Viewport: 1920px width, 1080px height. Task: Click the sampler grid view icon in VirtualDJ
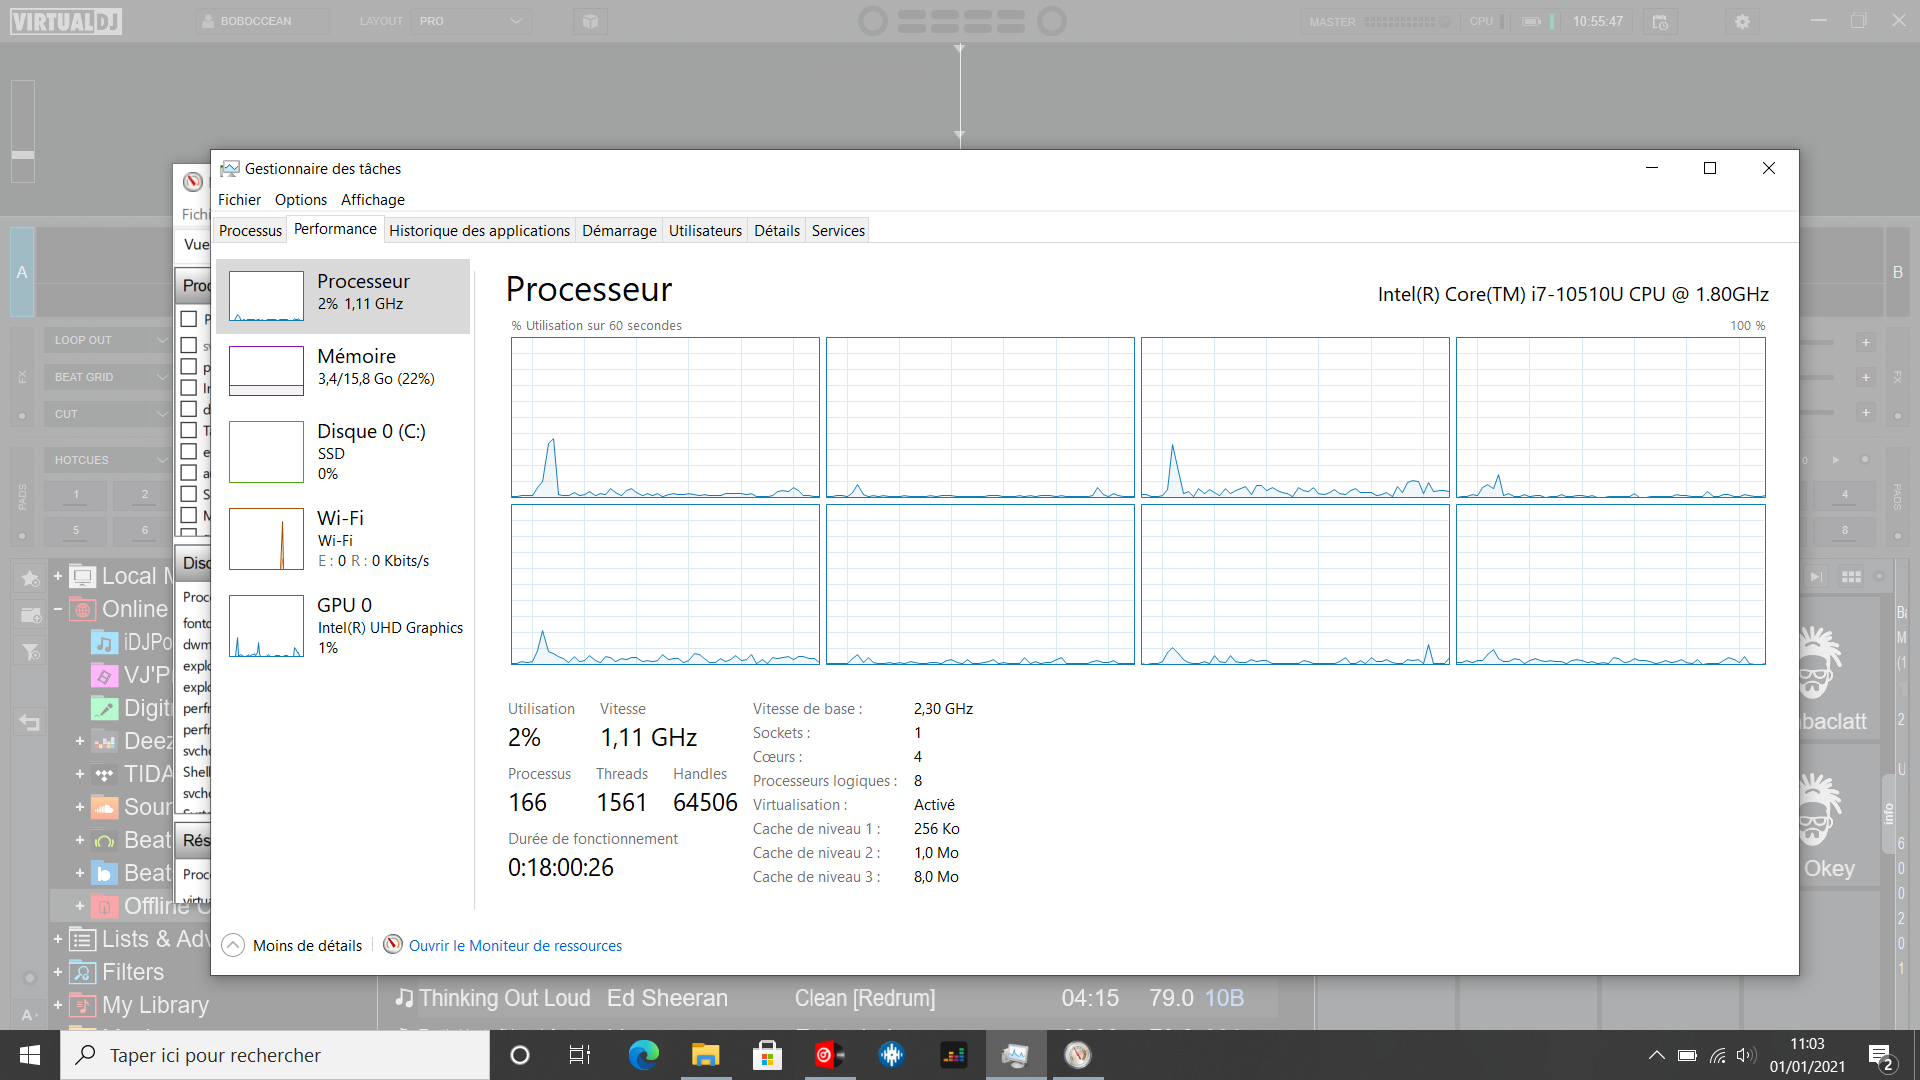1851,577
